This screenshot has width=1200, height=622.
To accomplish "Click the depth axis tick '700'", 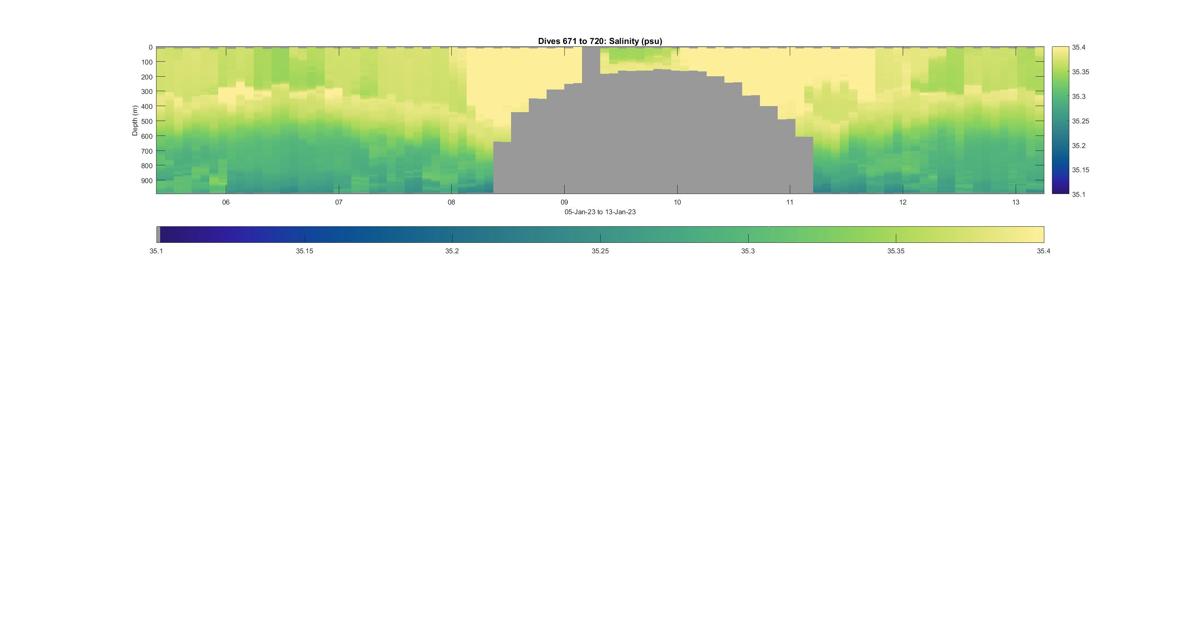I will [146, 151].
